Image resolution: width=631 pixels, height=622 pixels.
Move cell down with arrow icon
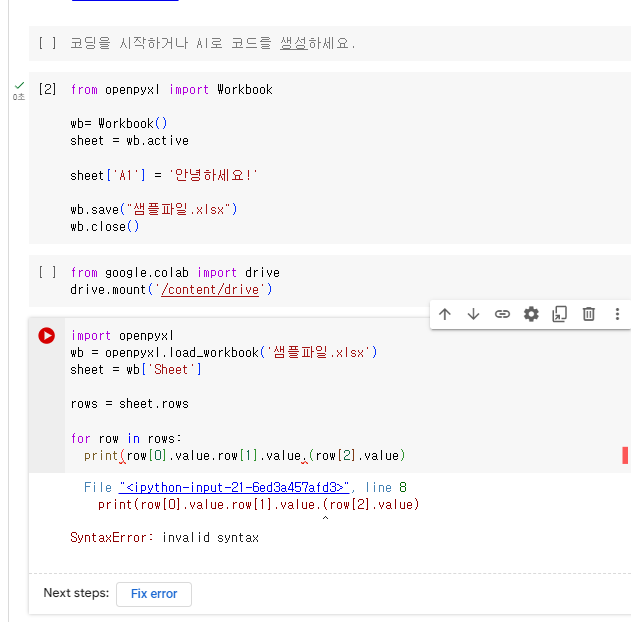tap(473, 314)
